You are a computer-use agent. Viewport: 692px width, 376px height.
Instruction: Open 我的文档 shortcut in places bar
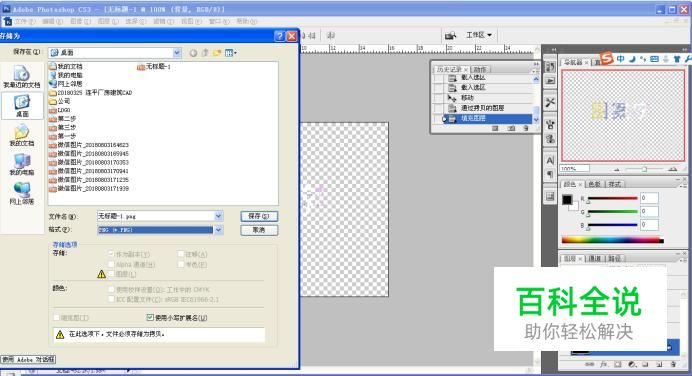point(22,135)
